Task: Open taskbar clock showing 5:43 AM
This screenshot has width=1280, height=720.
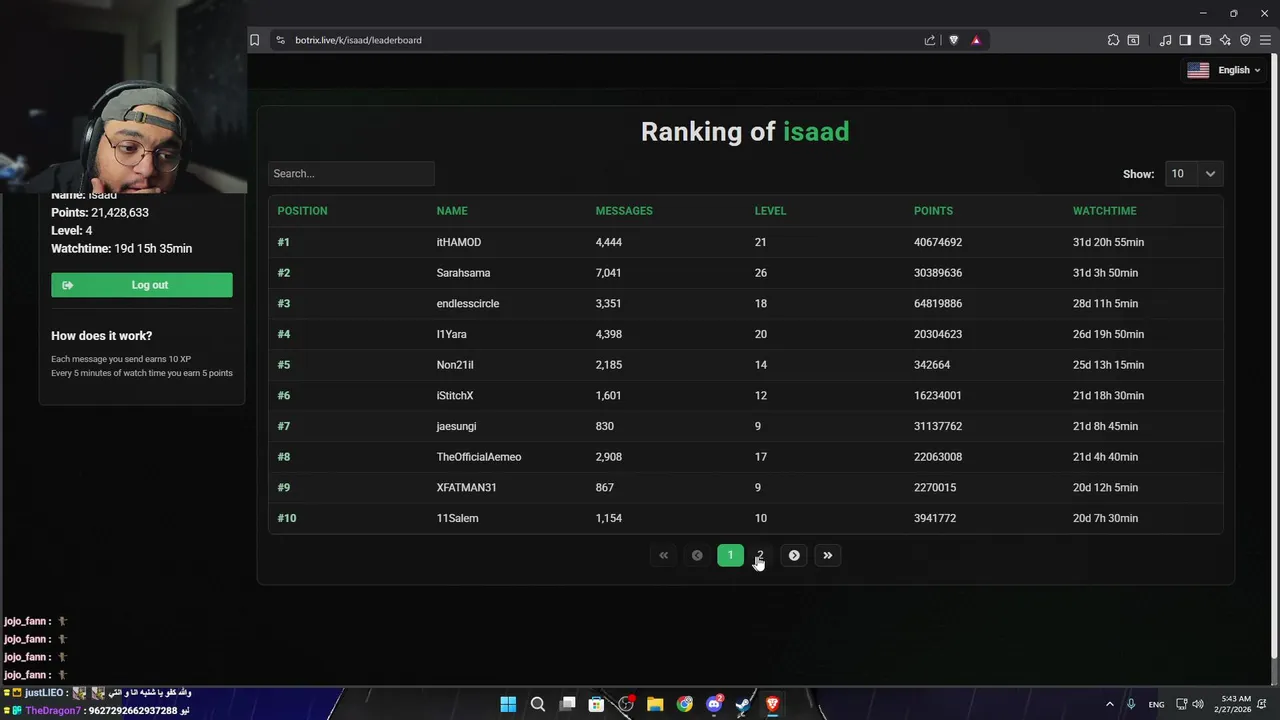Action: (x=1236, y=704)
